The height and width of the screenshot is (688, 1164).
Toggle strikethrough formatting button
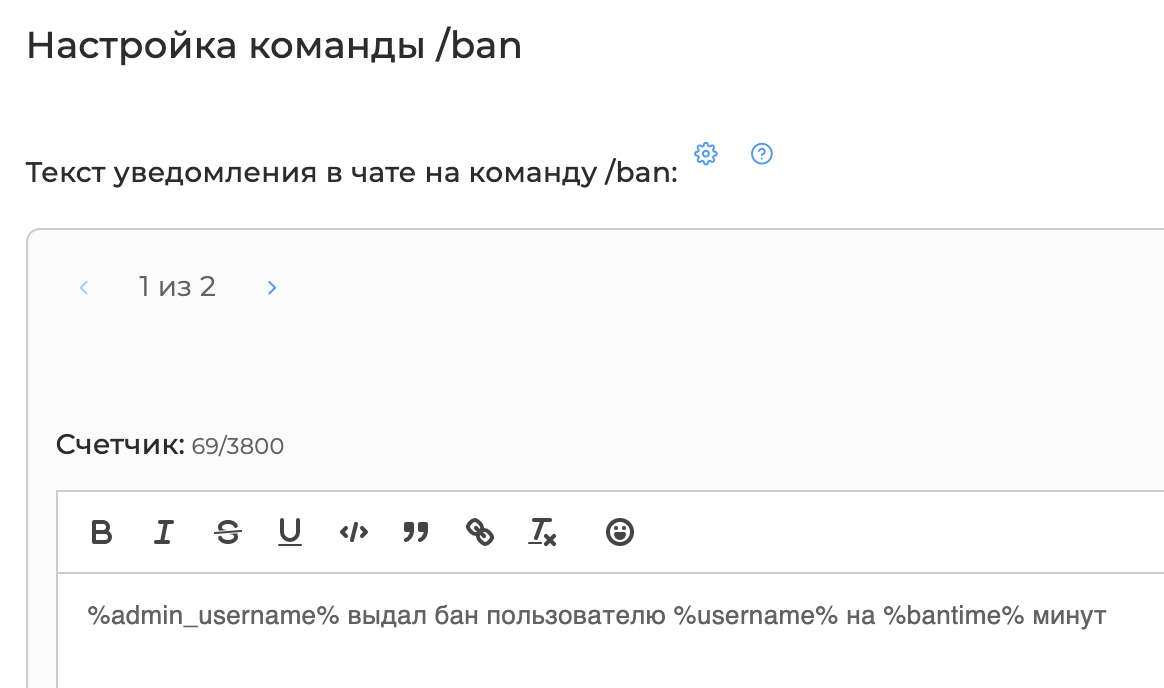point(228,532)
